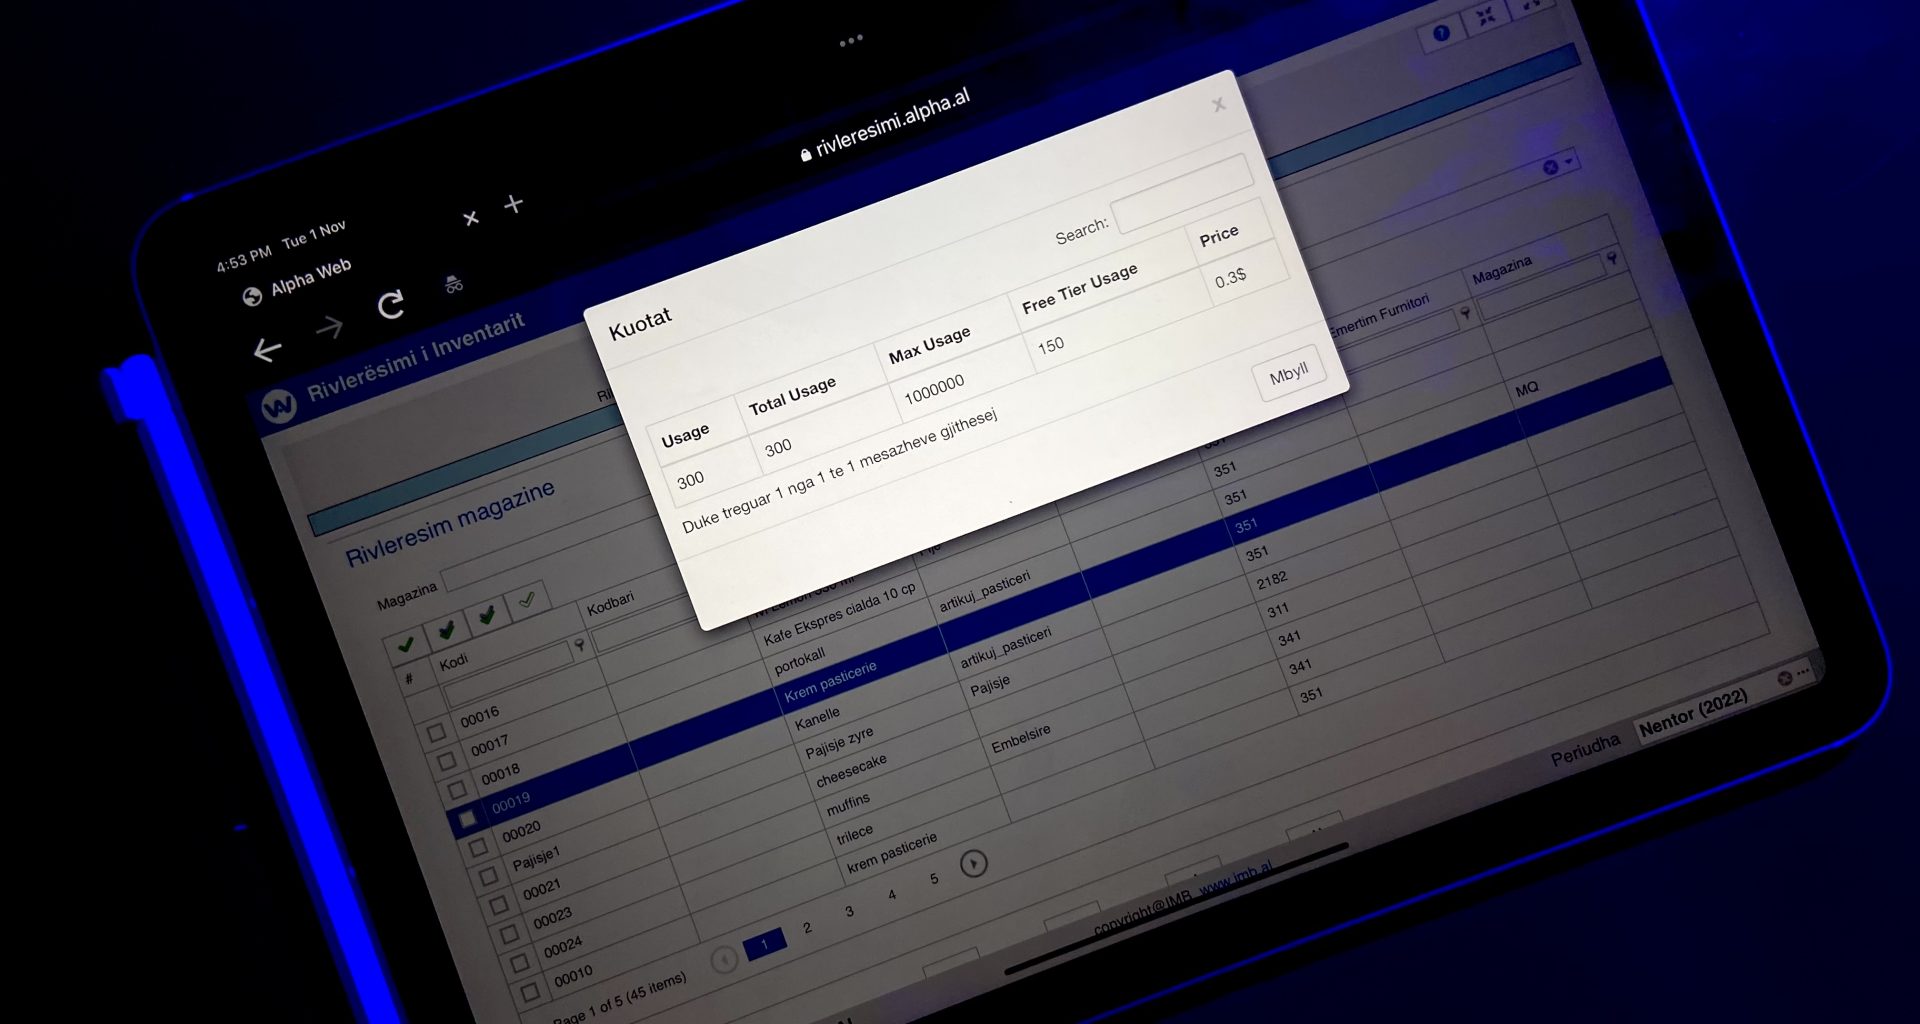
Task: Click the Price column header
Action: (1219, 237)
